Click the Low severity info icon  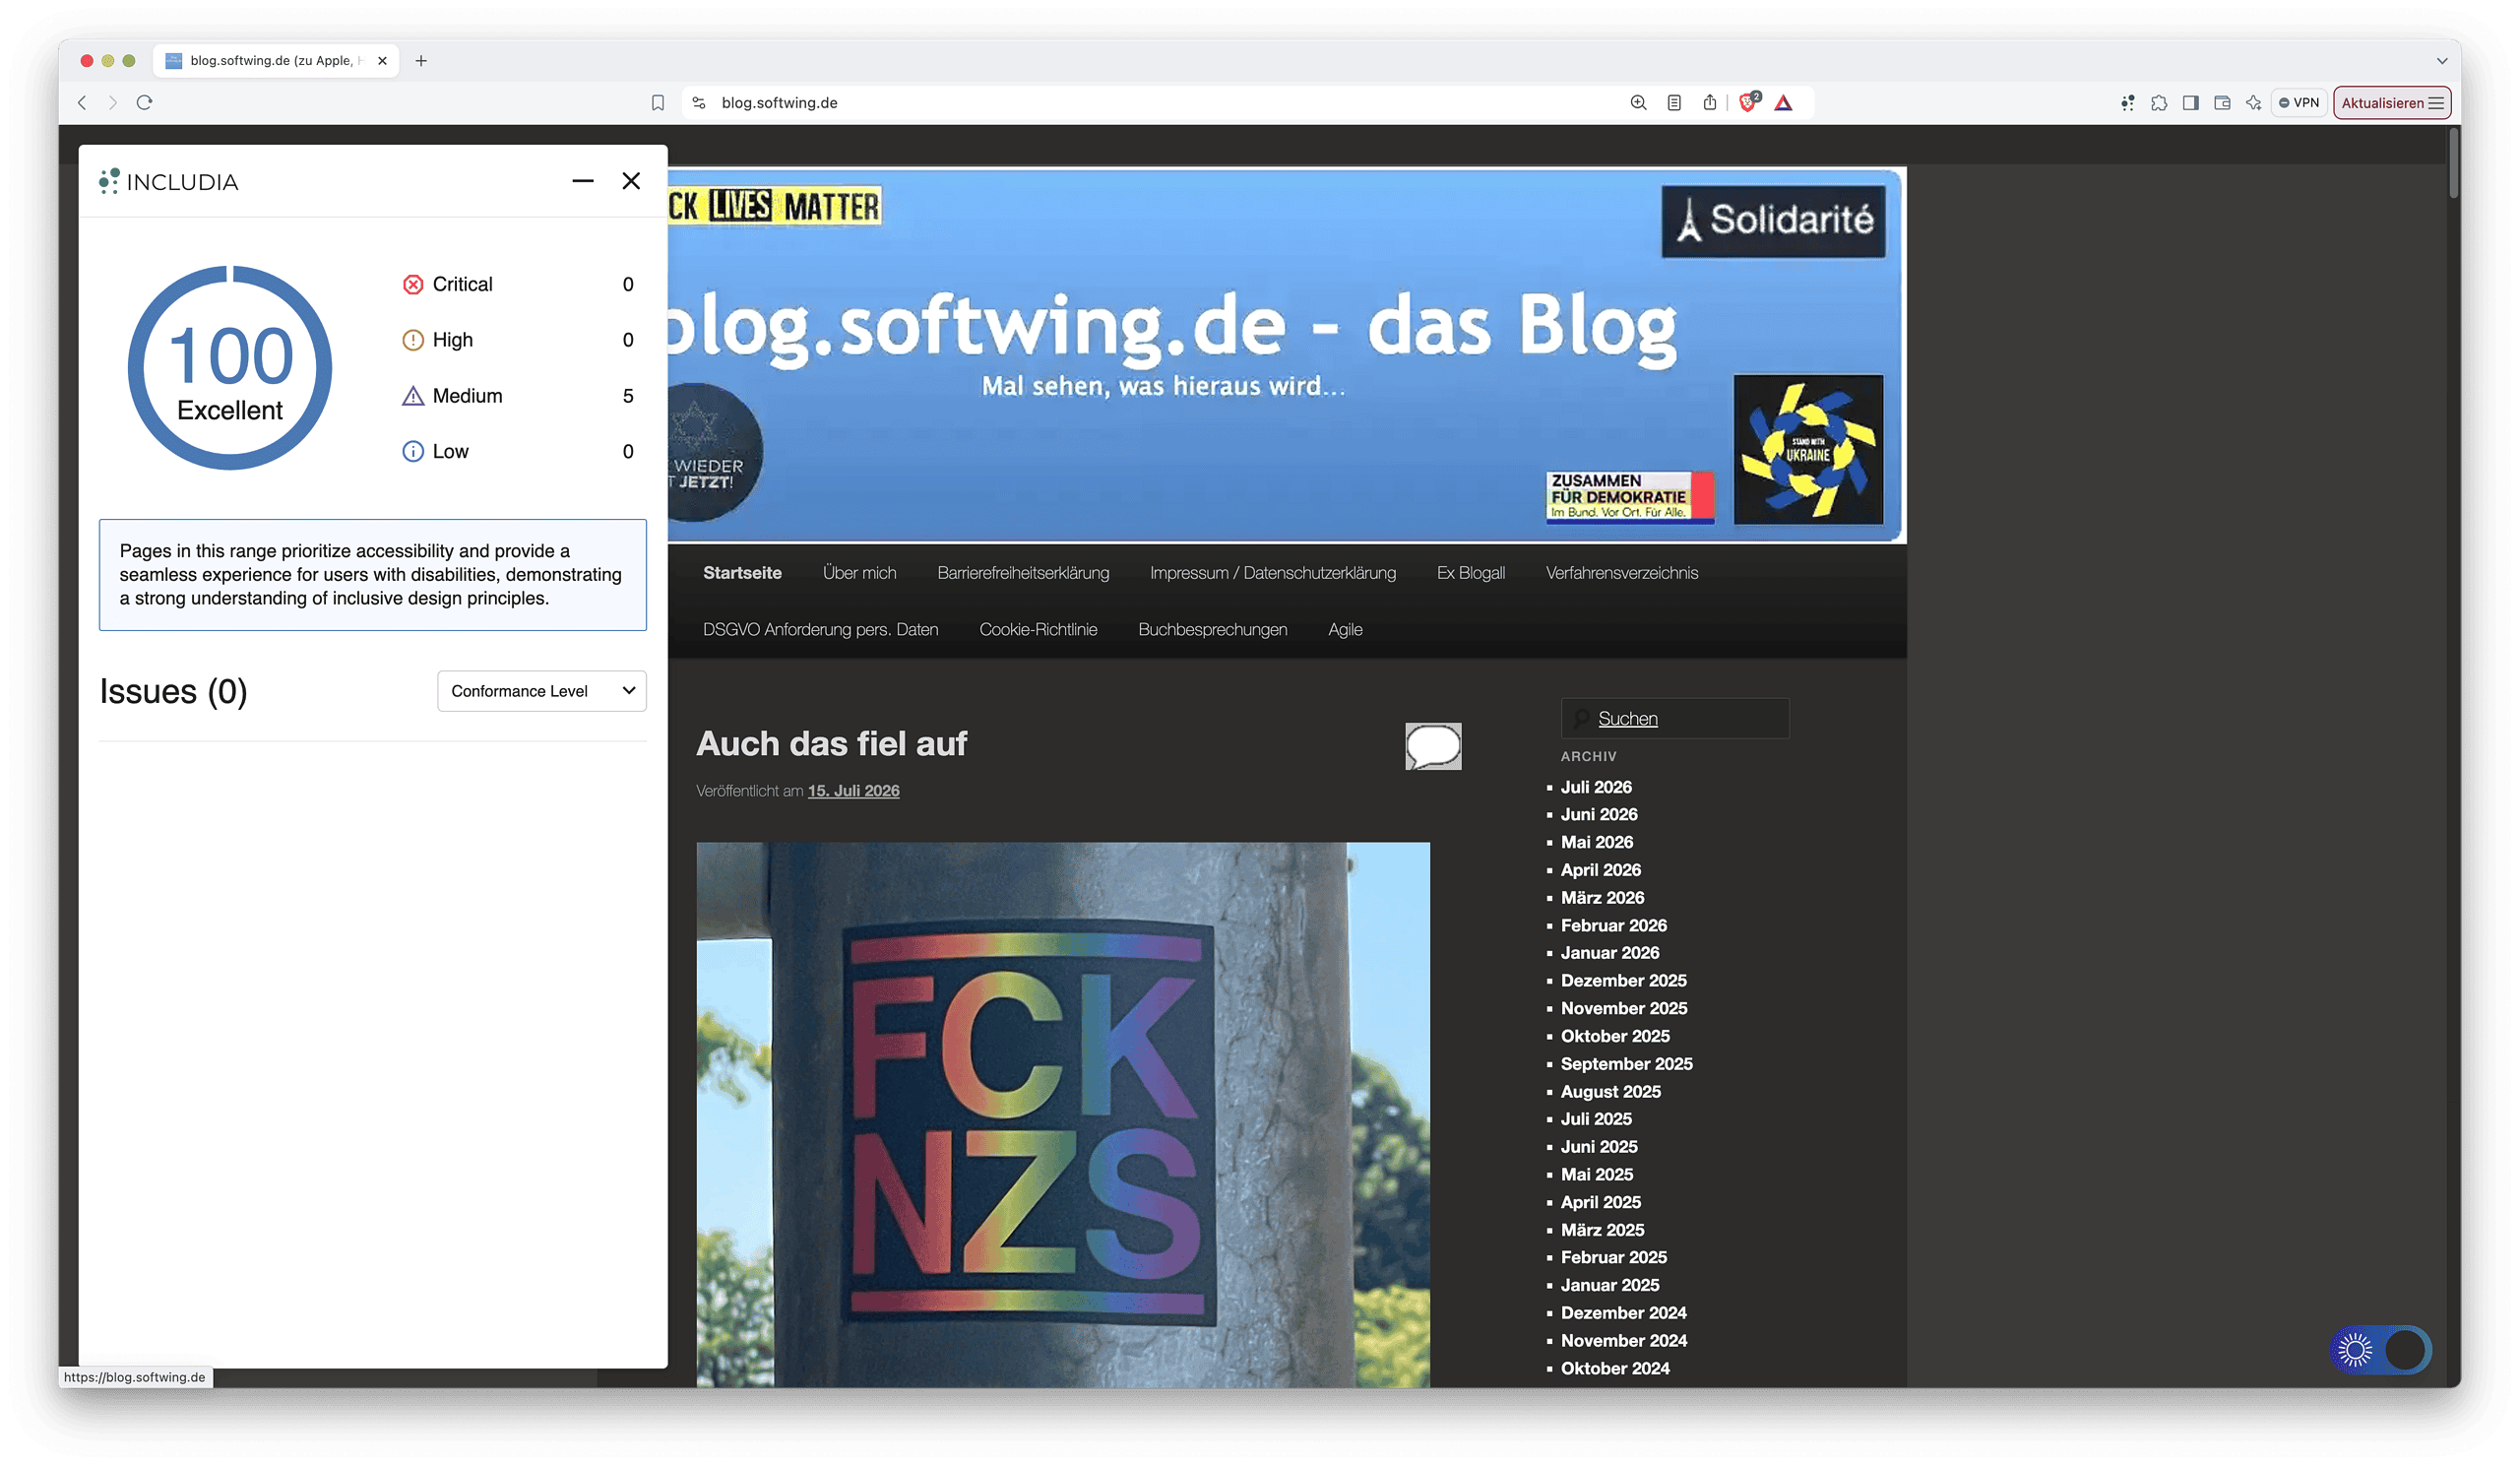[x=413, y=452]
